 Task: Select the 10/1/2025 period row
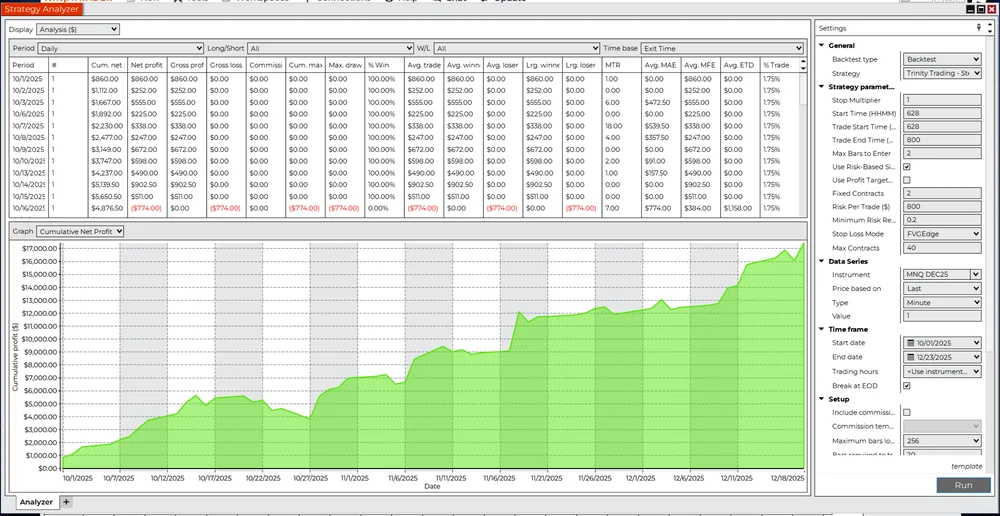tap(405, 79)
